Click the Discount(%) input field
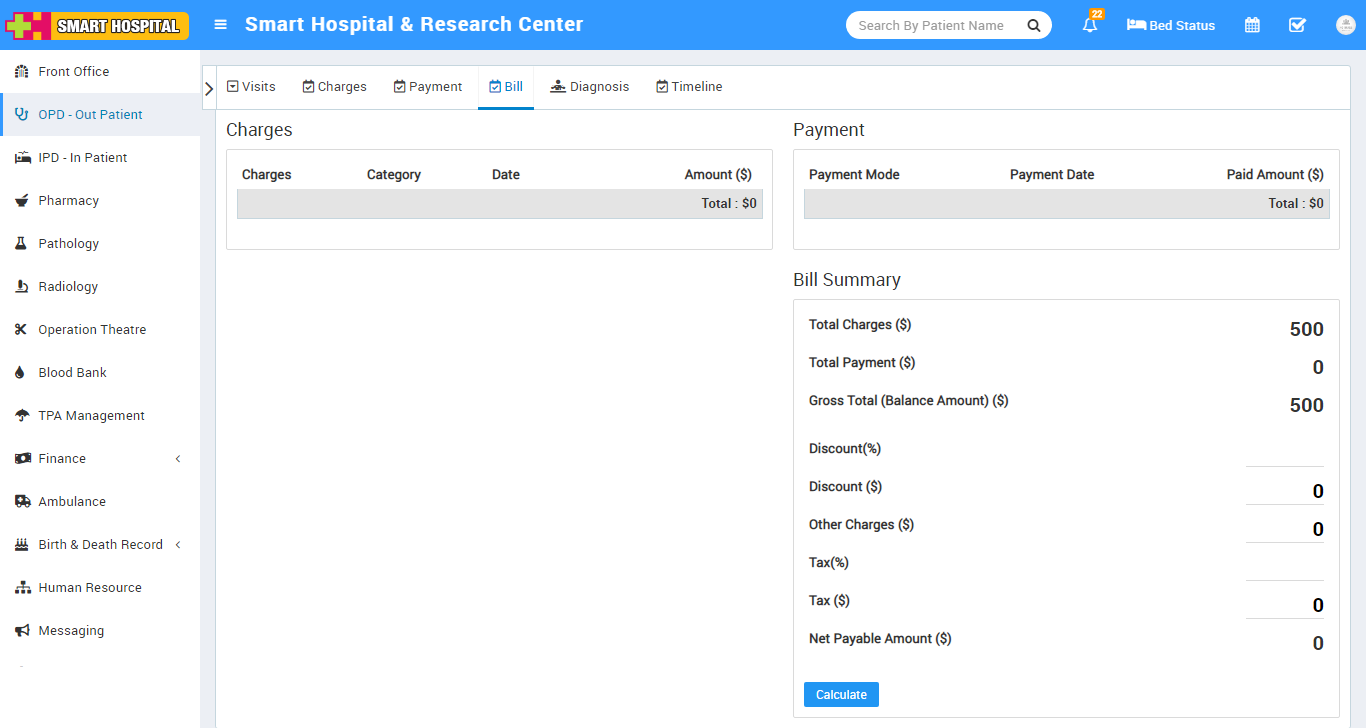This screenshot has height=728, width=1366. 1284,453
